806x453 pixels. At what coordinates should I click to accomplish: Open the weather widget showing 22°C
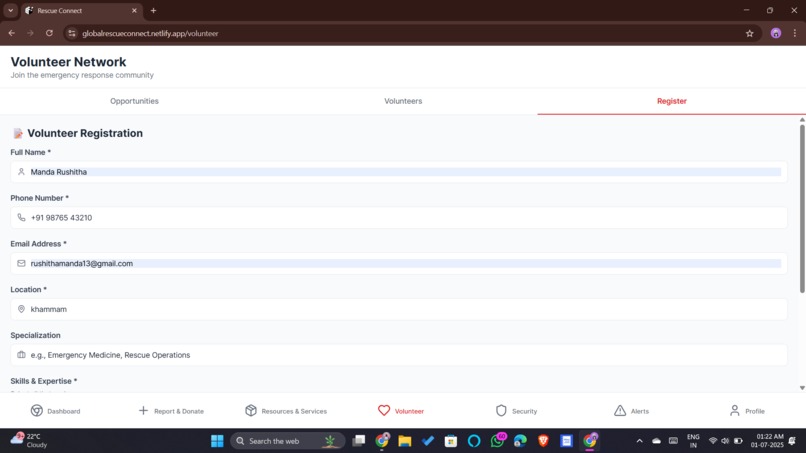coord(29,441)
